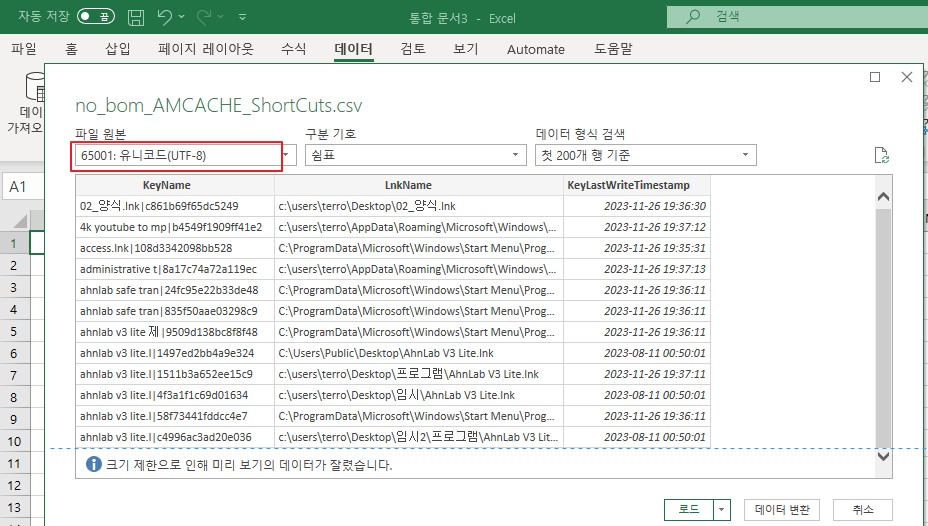
Task: Click the refresh preview document icon
Action: 881,156
